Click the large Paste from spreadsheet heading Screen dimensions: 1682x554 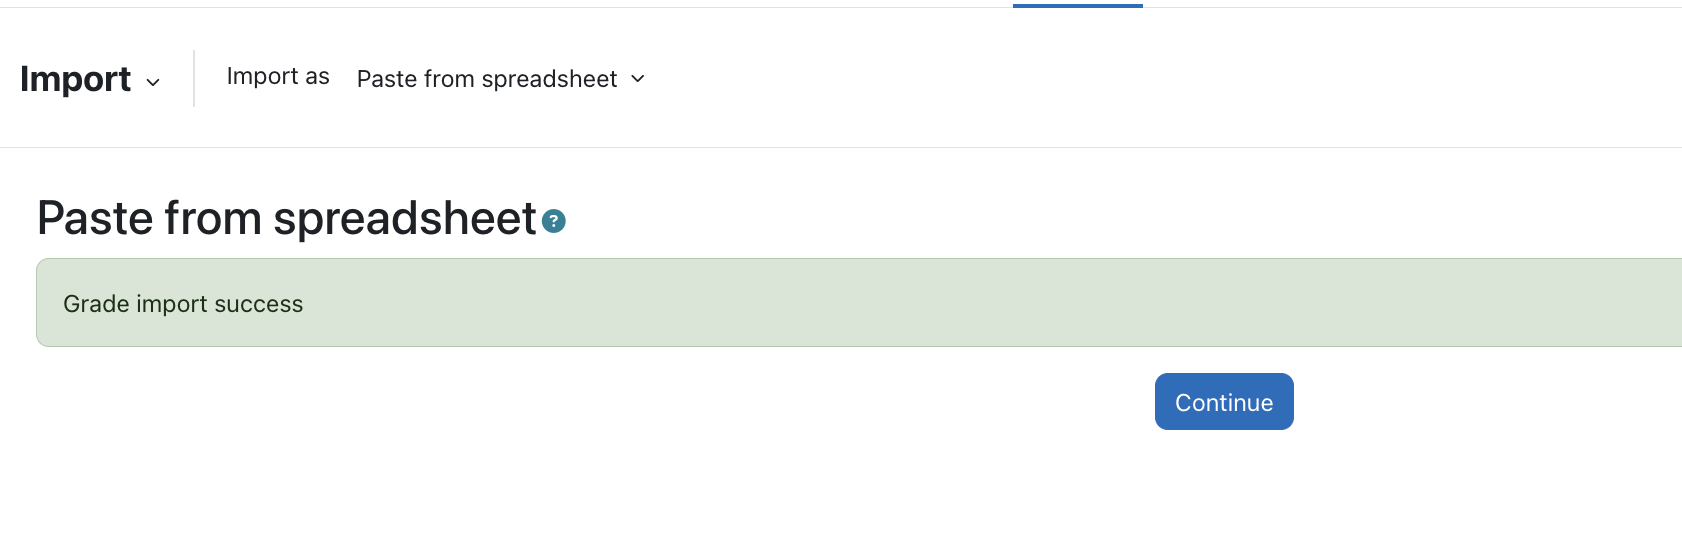pyautogui.click(x=287, y=218)
